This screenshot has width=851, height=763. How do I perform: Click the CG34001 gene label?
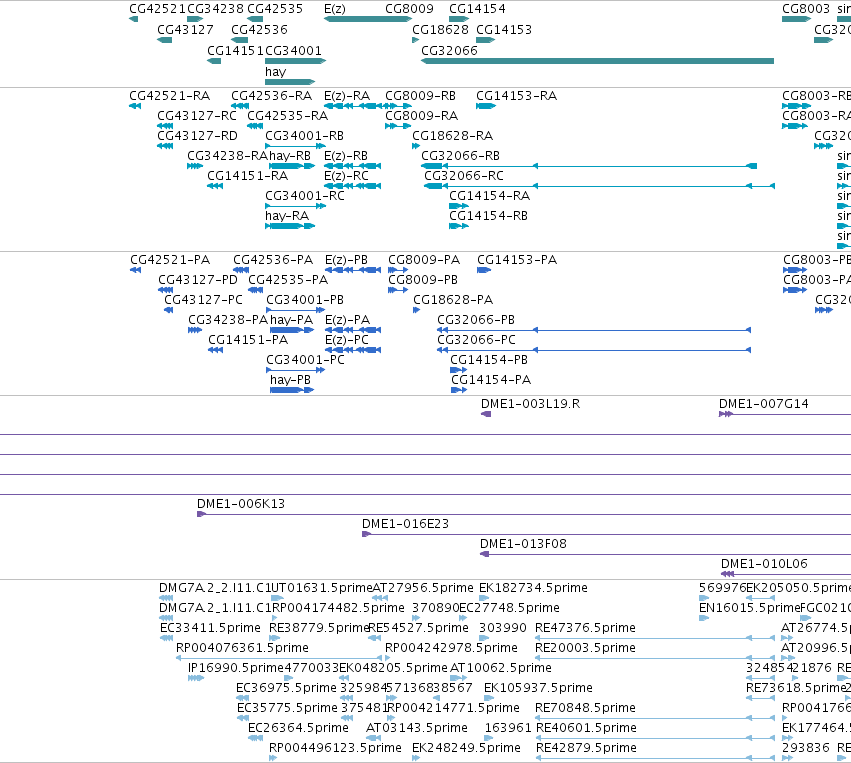(293, 50)
